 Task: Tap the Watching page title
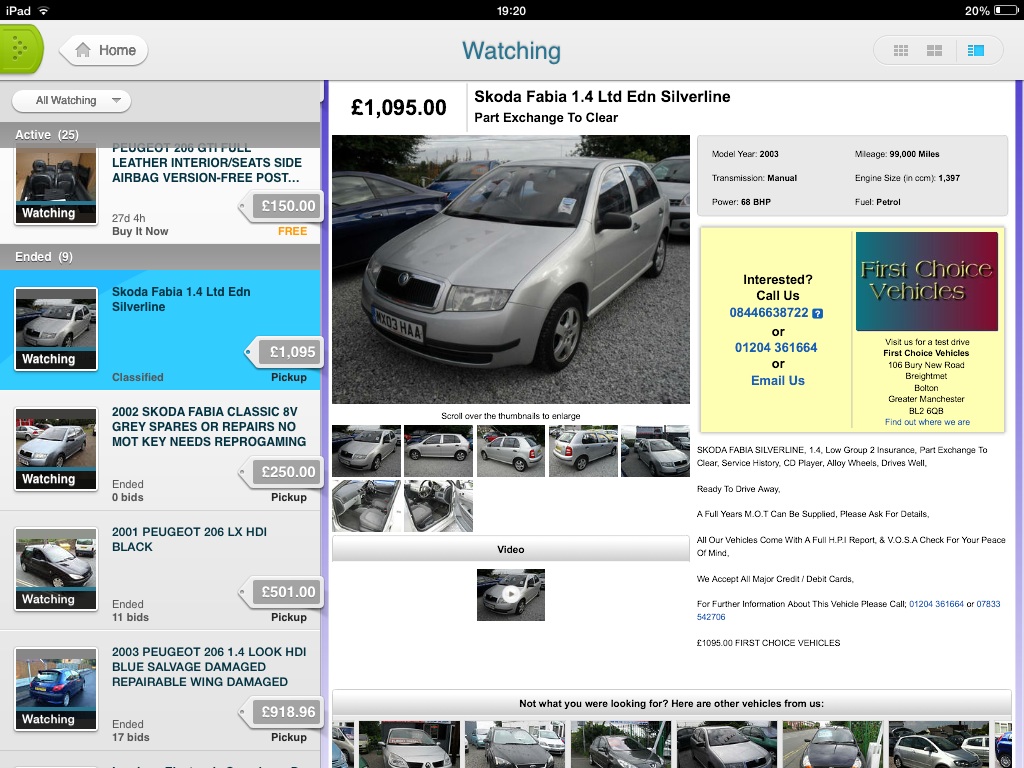(x=511, y=51)
